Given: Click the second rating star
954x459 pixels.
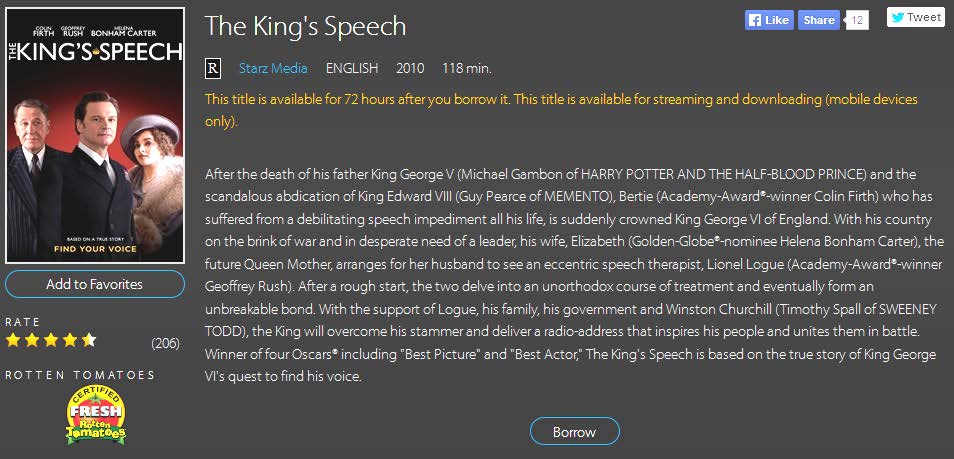Looking at the screenshot, I should click(33, 341).
